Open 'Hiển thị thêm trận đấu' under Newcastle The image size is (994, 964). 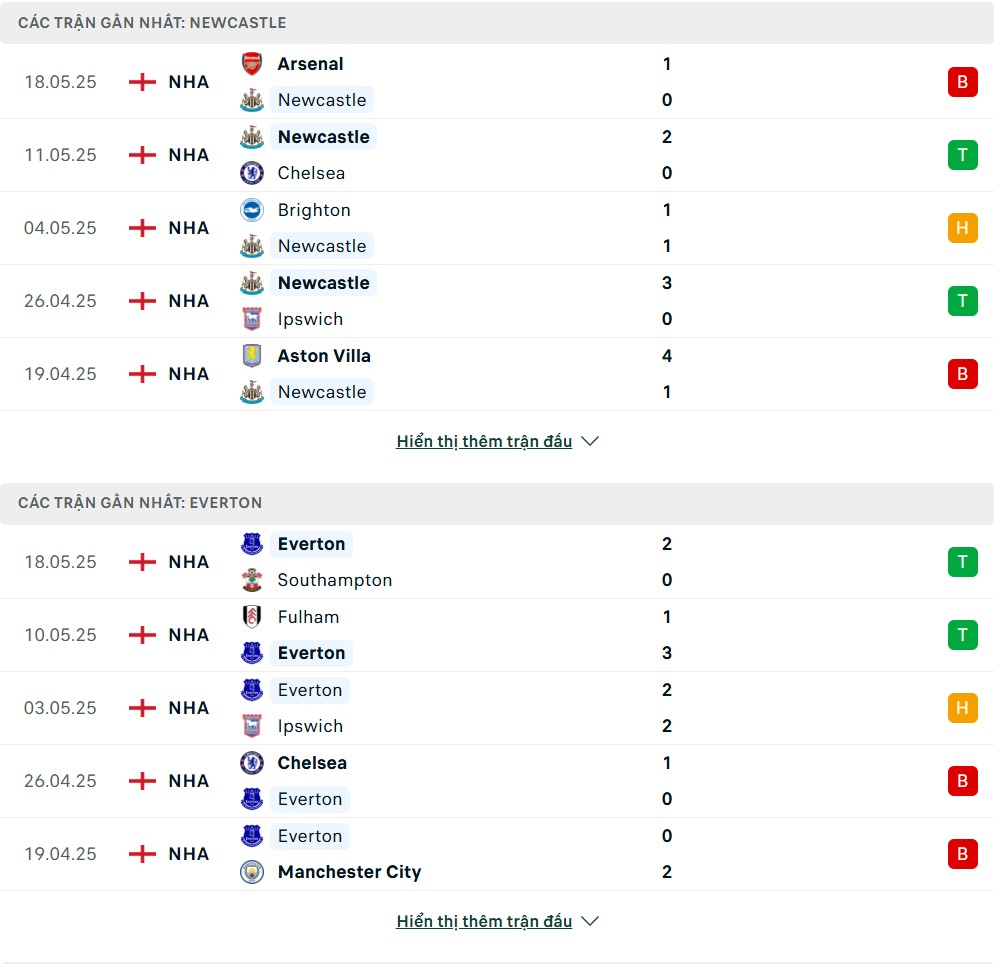484,441
